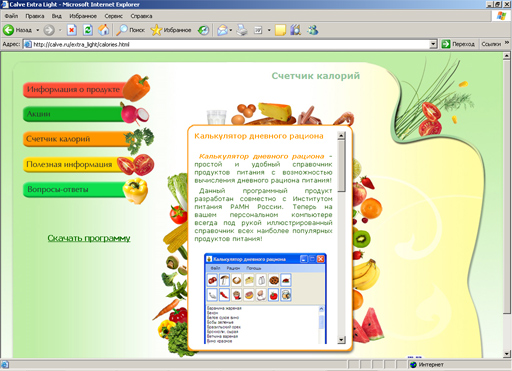The width and height of the screenshot is (512, 371).
Task: Click the Media history icon
Action: tap(203, 30)
